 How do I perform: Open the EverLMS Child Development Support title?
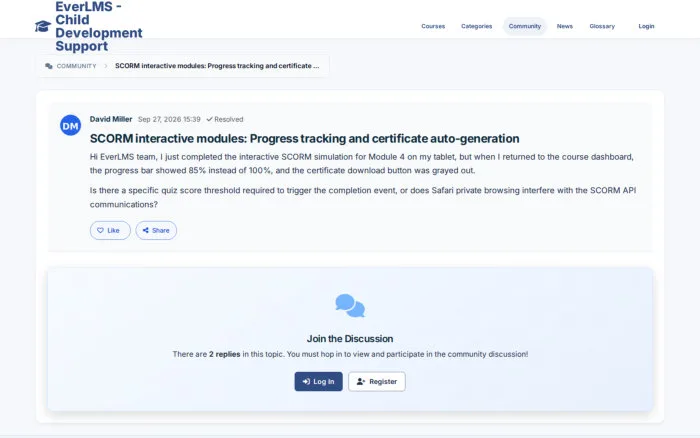pyautogui.click(x=99, y=26)
